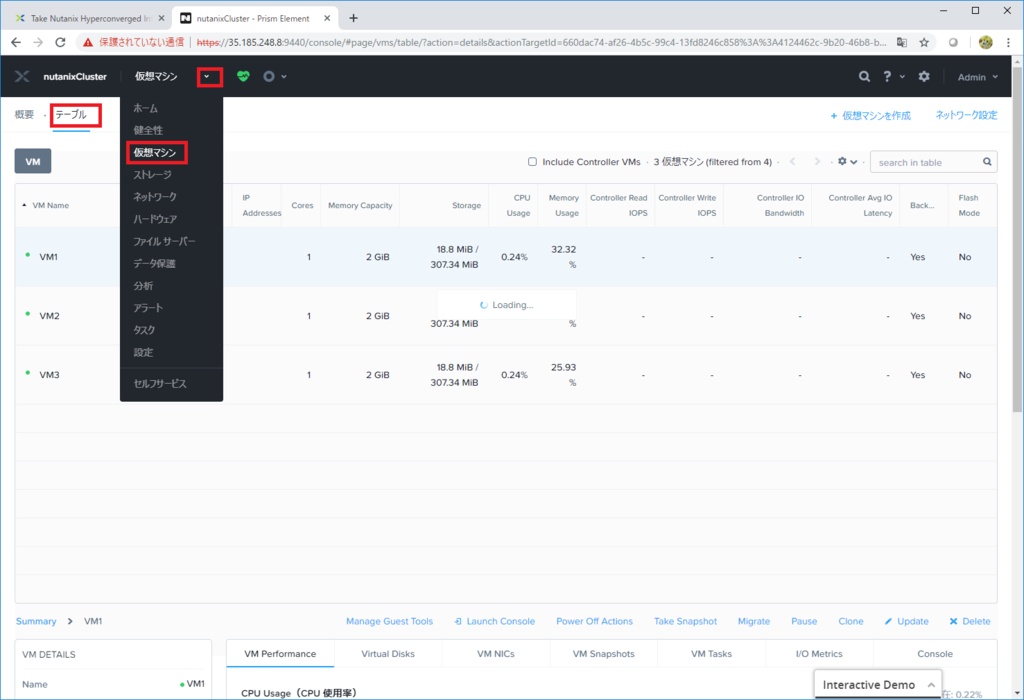Open ネットワーク設定 network config link
This screenshot has width=1024, height=700.
pos(967,116)
